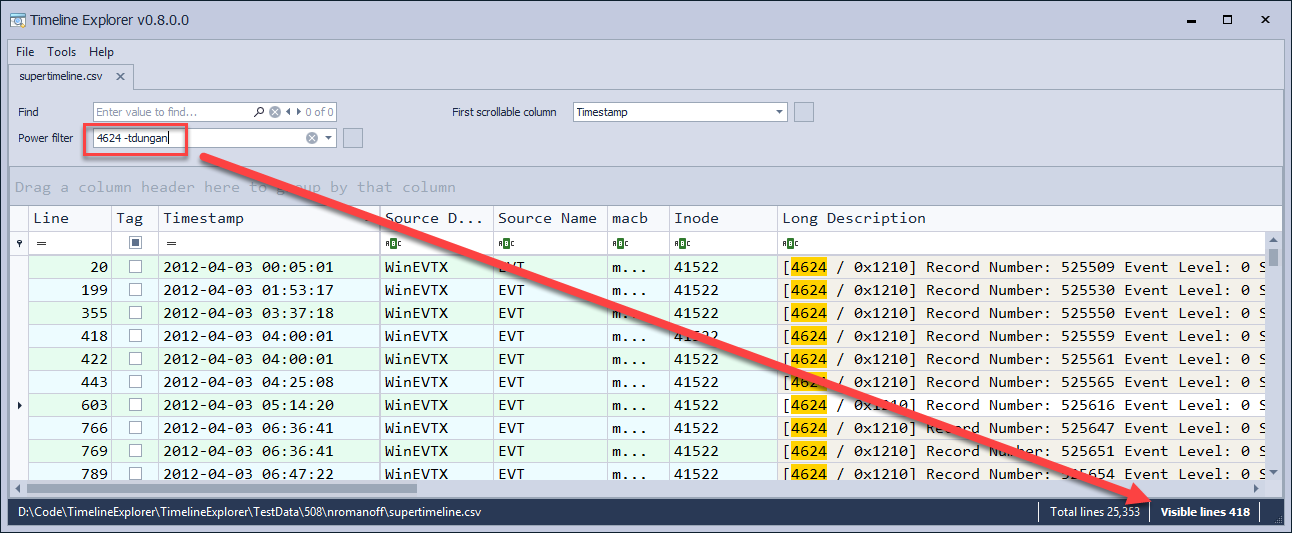Screen dimensions: 1292x533
Task: Open the First scrollable column dropdown
Action: tap(779, 112)
